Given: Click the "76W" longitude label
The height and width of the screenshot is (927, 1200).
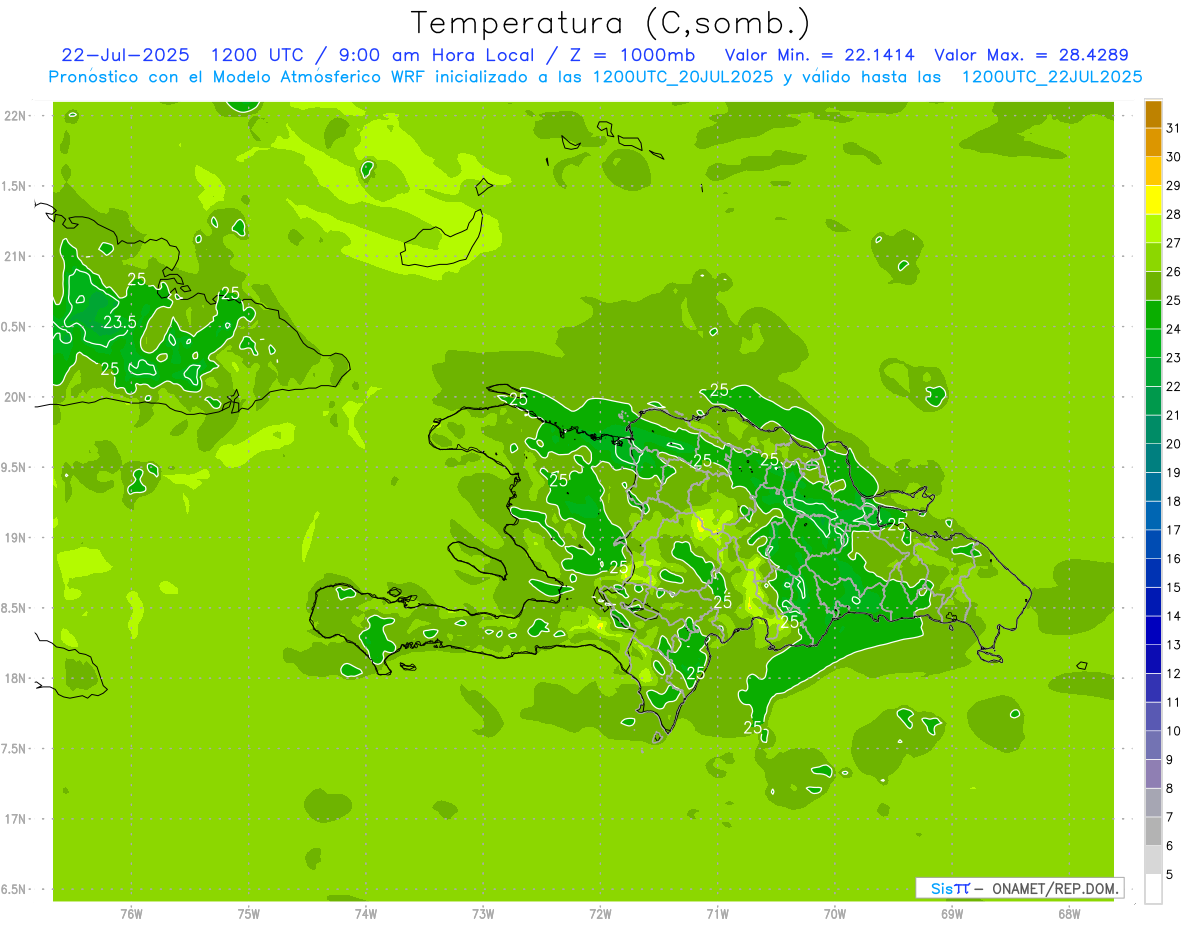Looking at the screenshot, I should (131, 914).
